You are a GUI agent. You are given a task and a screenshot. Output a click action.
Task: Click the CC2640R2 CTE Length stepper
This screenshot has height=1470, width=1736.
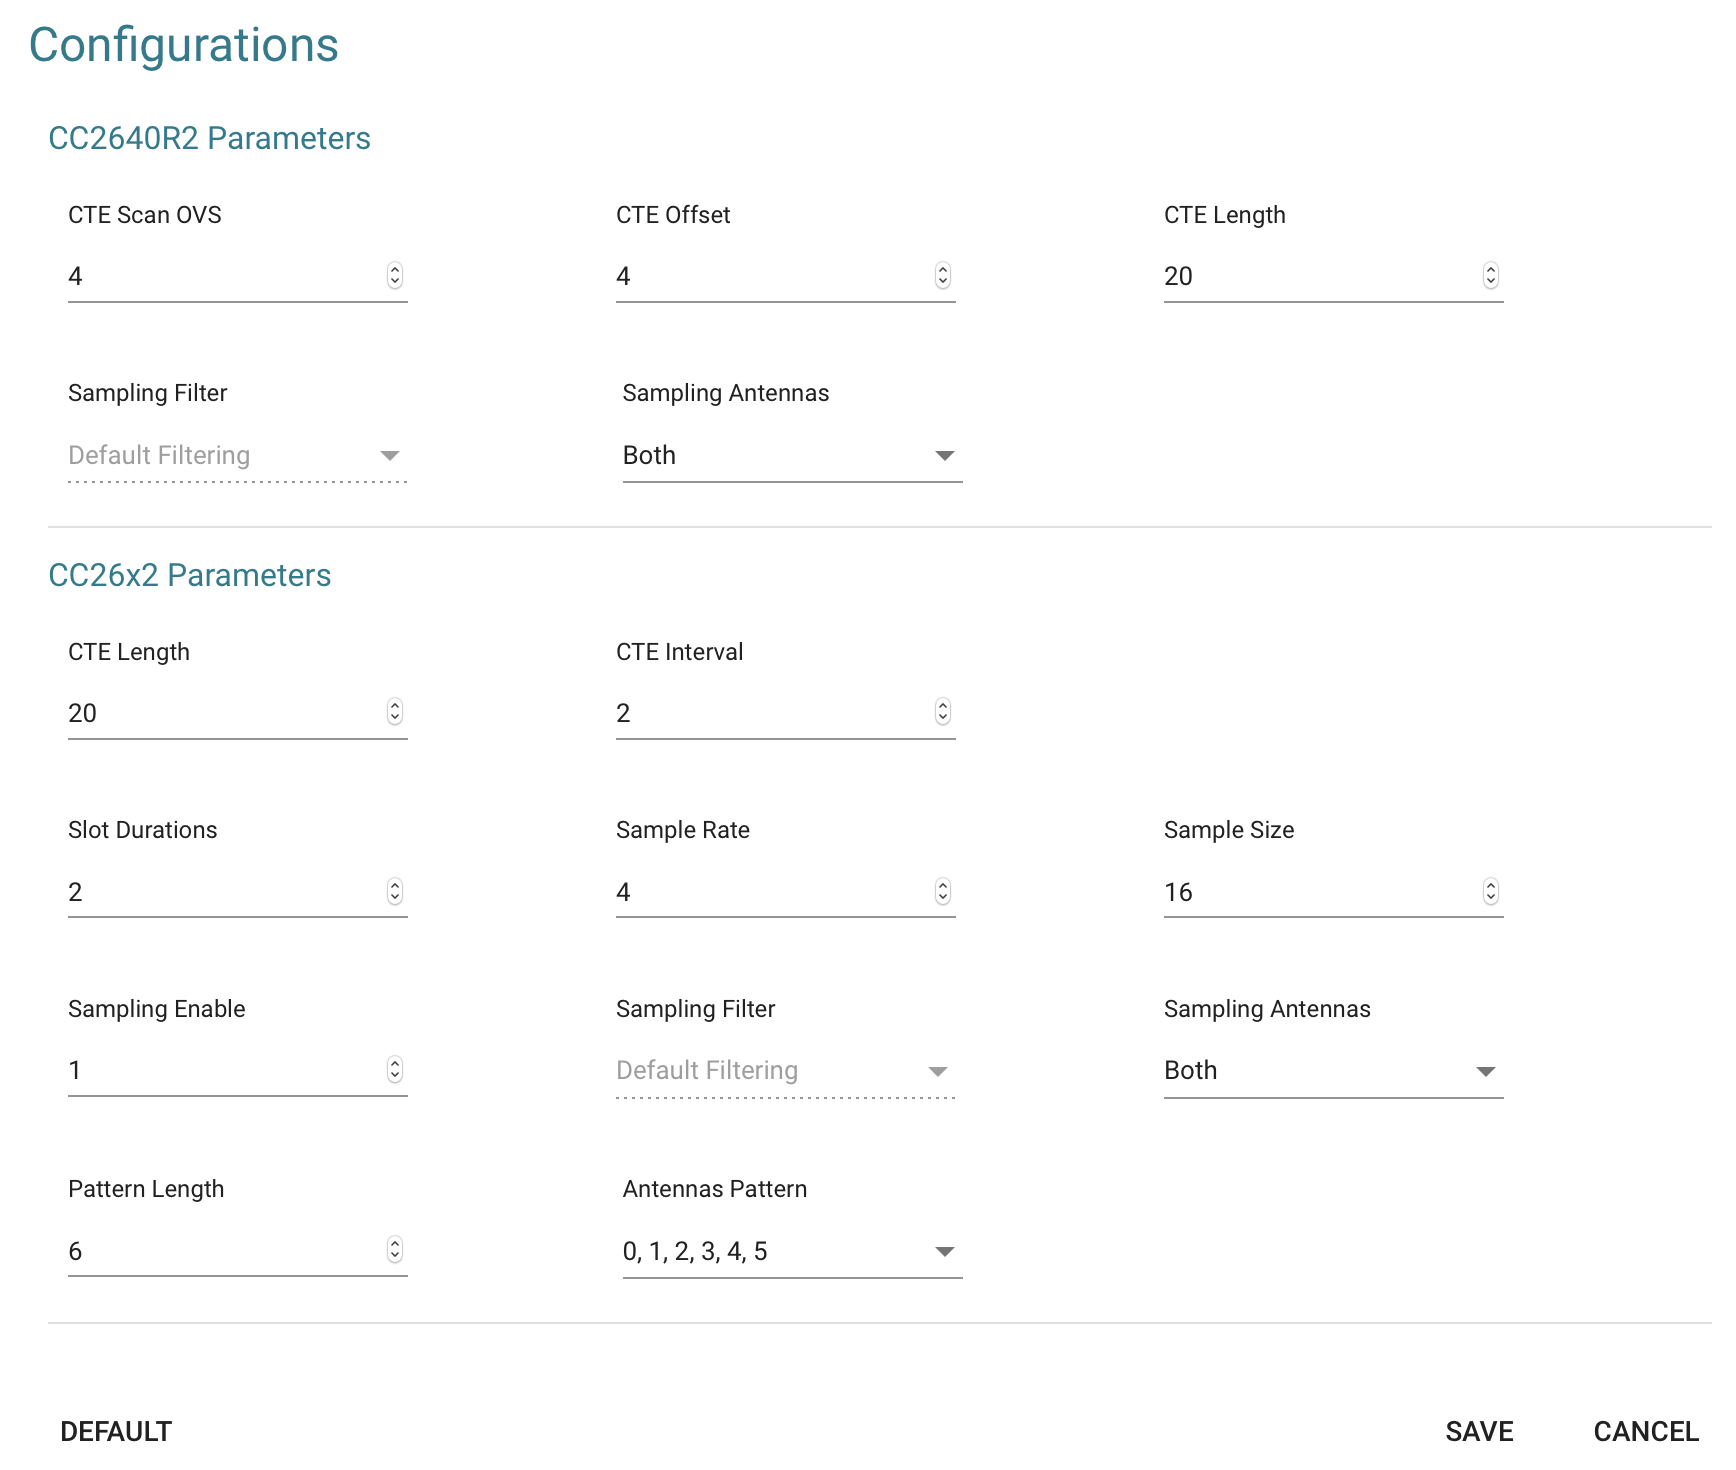tap(1491, 276)
